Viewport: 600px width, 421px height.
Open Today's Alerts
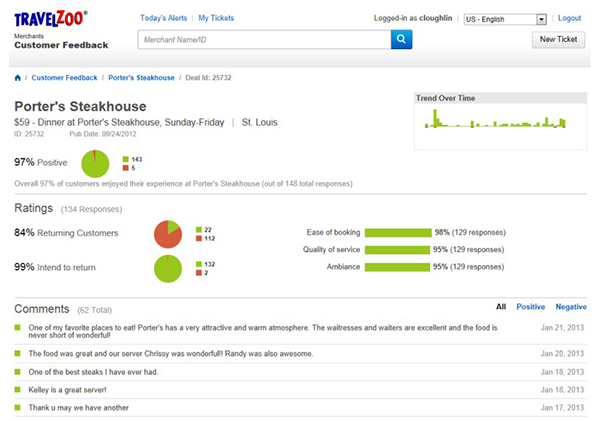point(165,19)
